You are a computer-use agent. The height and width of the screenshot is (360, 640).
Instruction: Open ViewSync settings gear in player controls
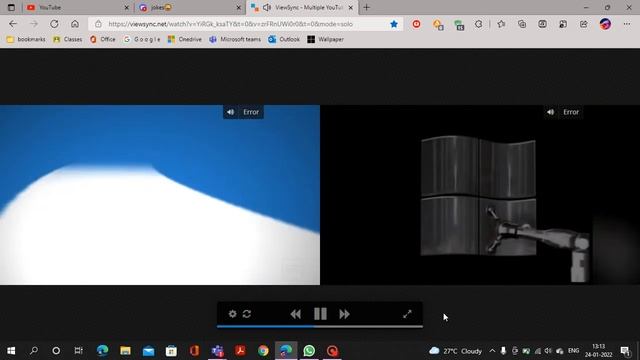point(232,314)
